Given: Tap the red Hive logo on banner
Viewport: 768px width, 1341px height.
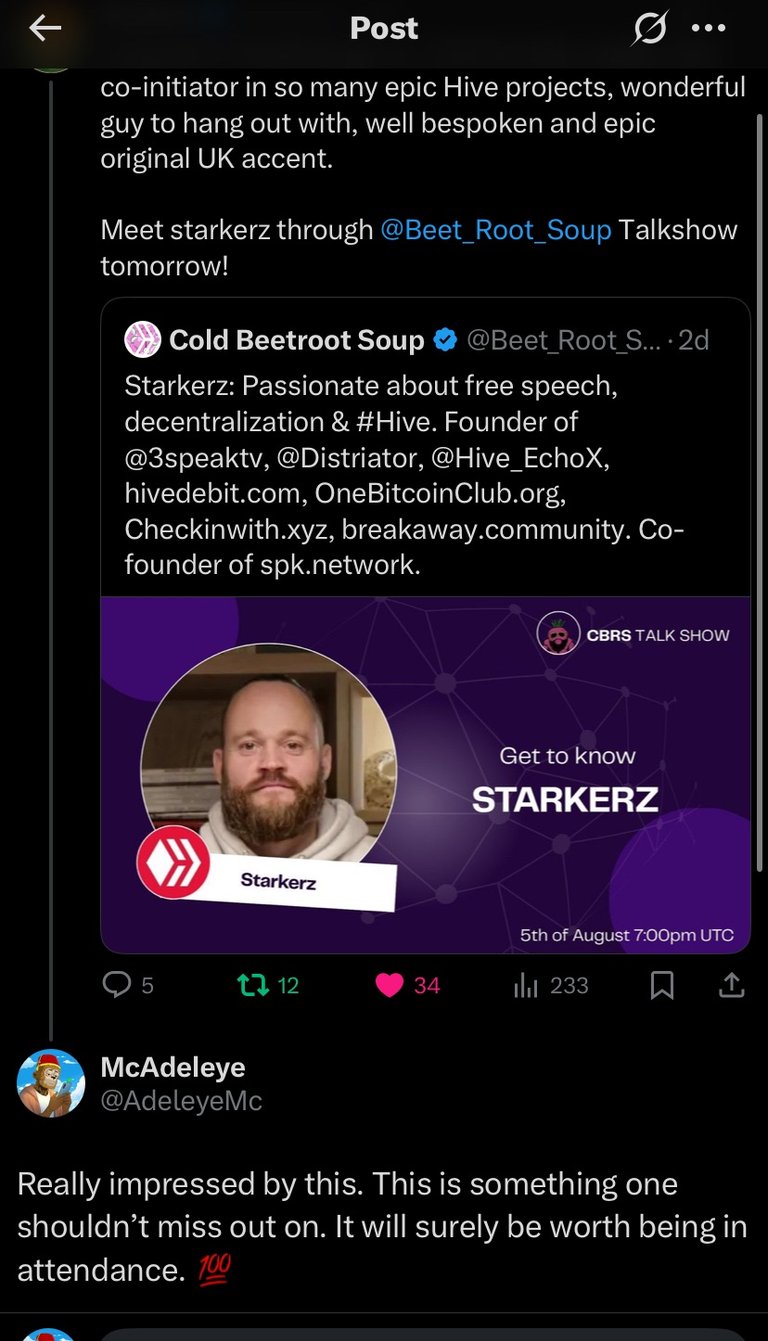Looking at the screenshot, I should click(x=174, y=862).
